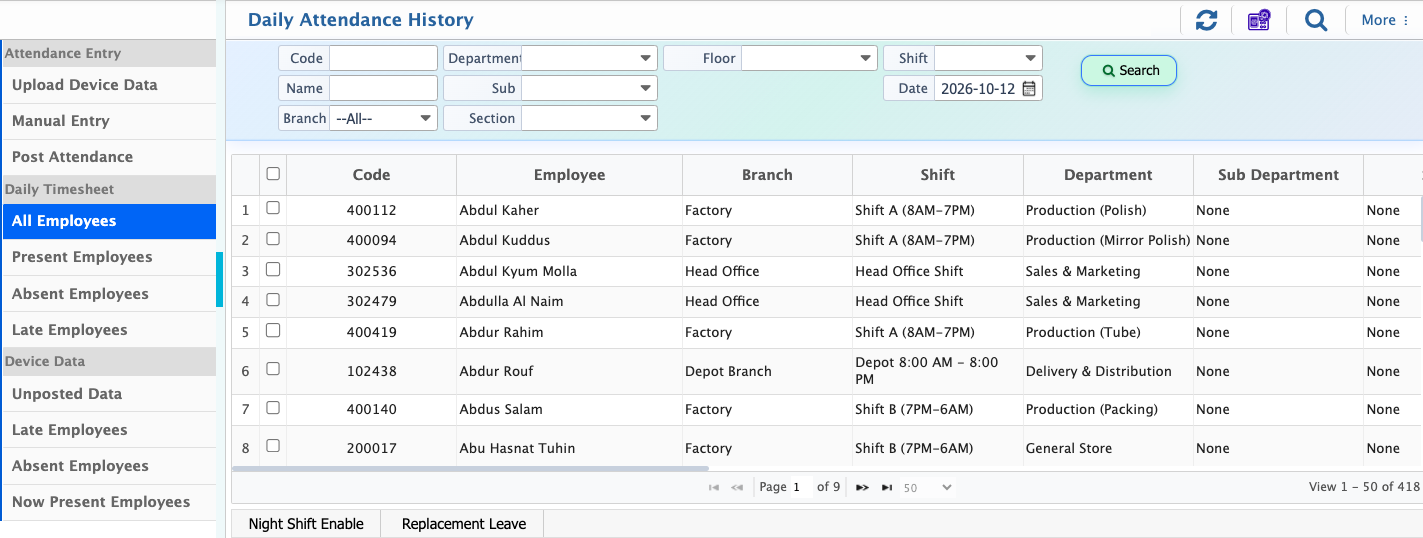Toggle the select-all header checkbox

pos(273,174)
